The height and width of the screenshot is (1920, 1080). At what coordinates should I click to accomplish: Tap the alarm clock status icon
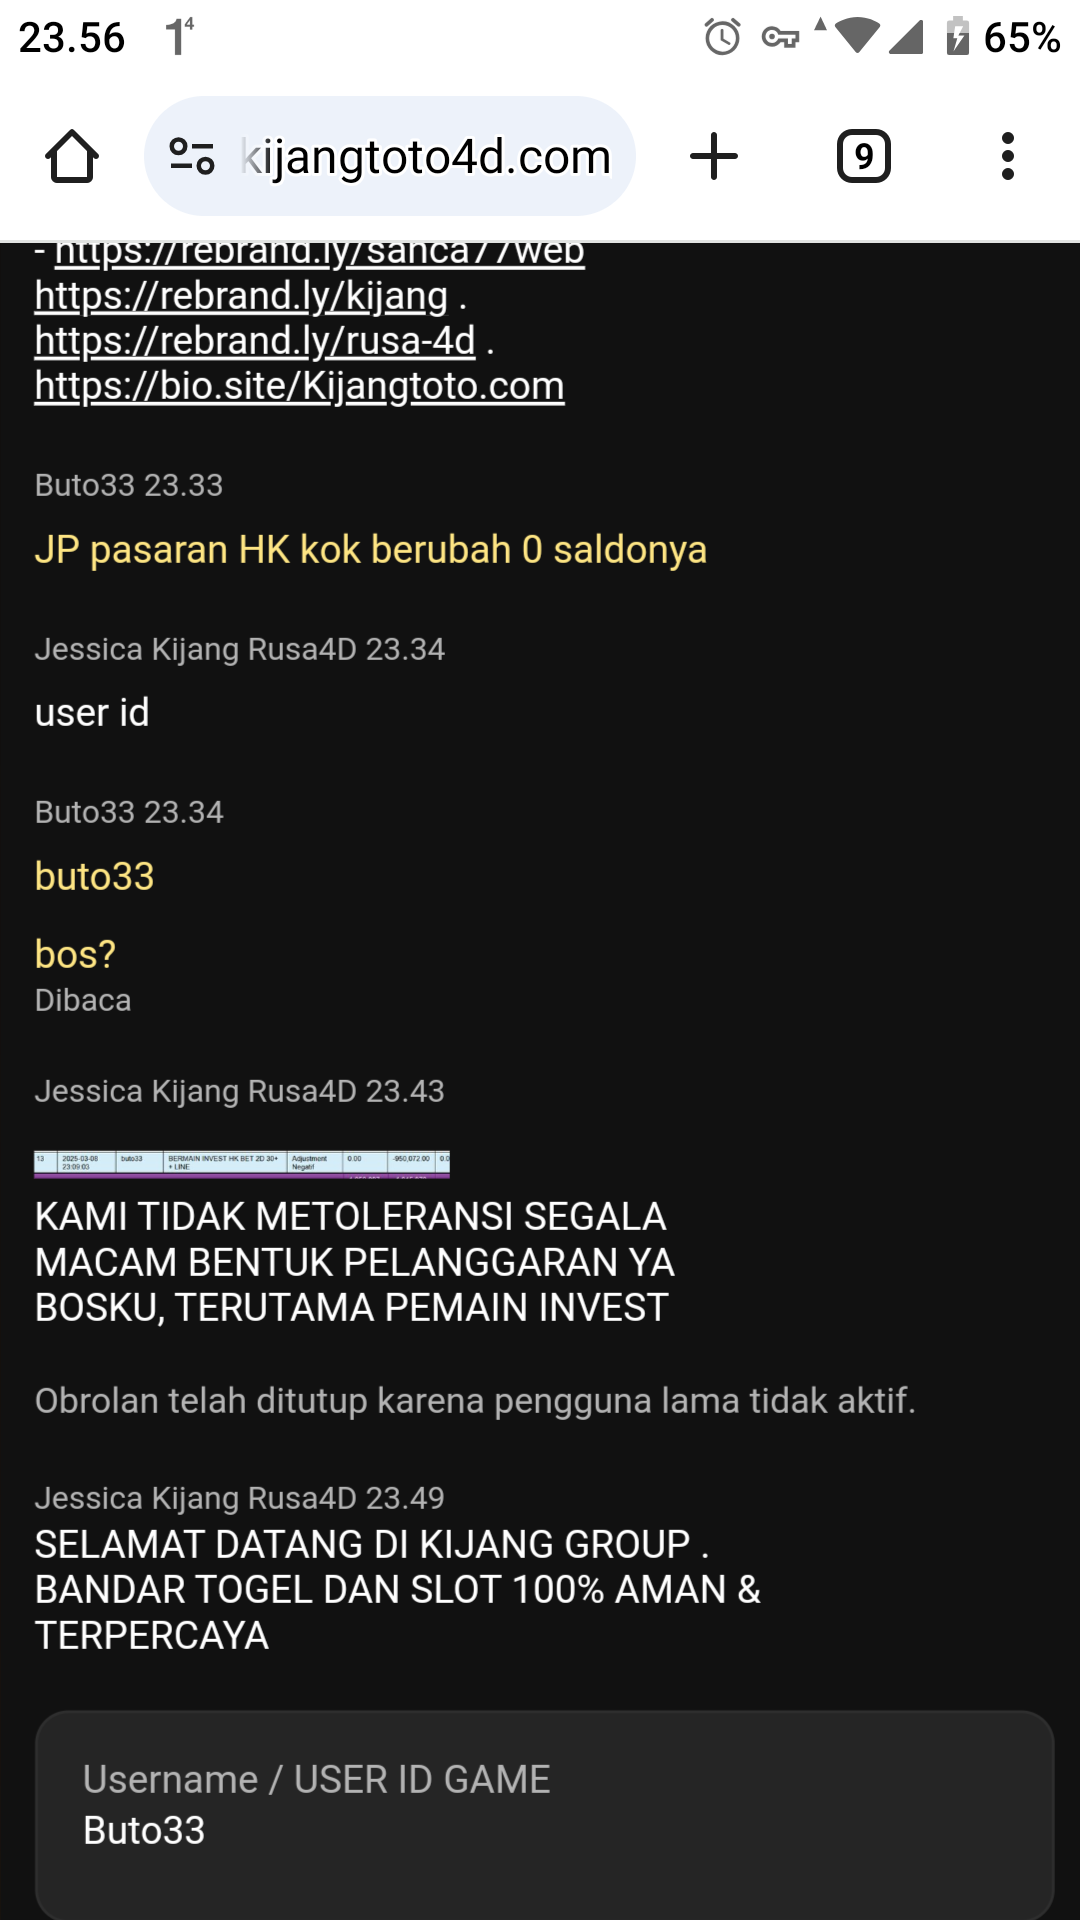pos(722,38)
